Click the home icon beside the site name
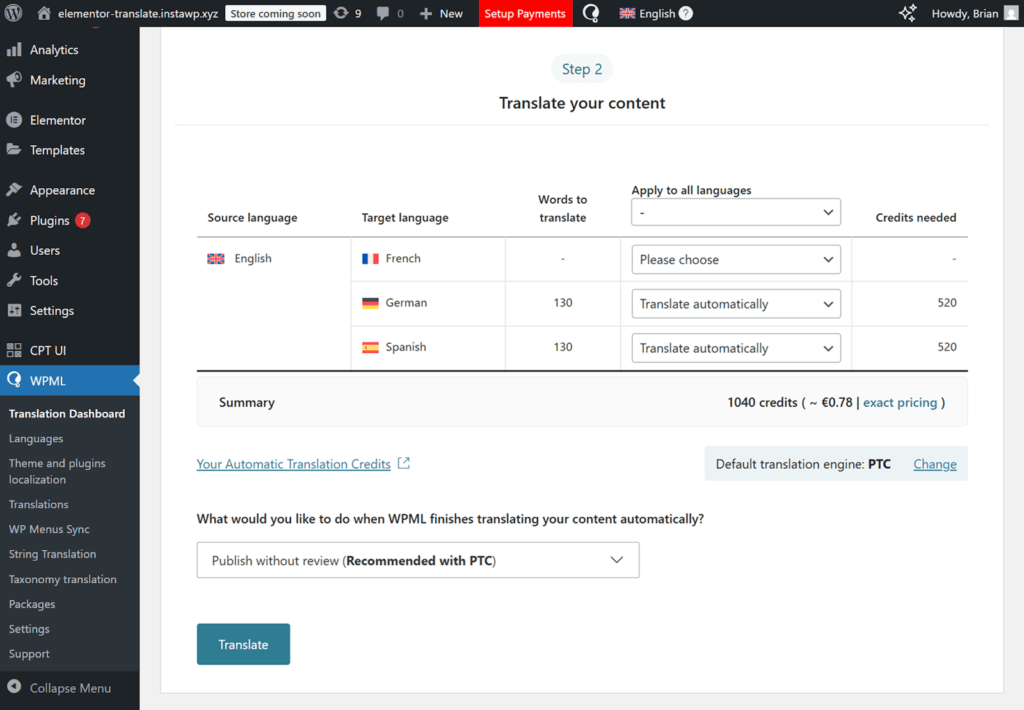Screen dimensions: 1024x710 point(44,13)
